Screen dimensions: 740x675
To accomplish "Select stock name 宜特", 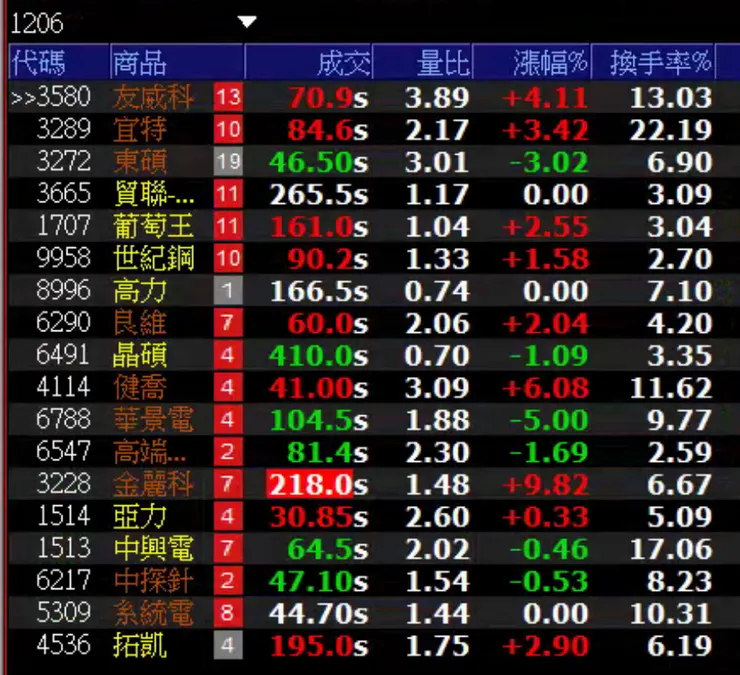I will (x=140, y=129).
